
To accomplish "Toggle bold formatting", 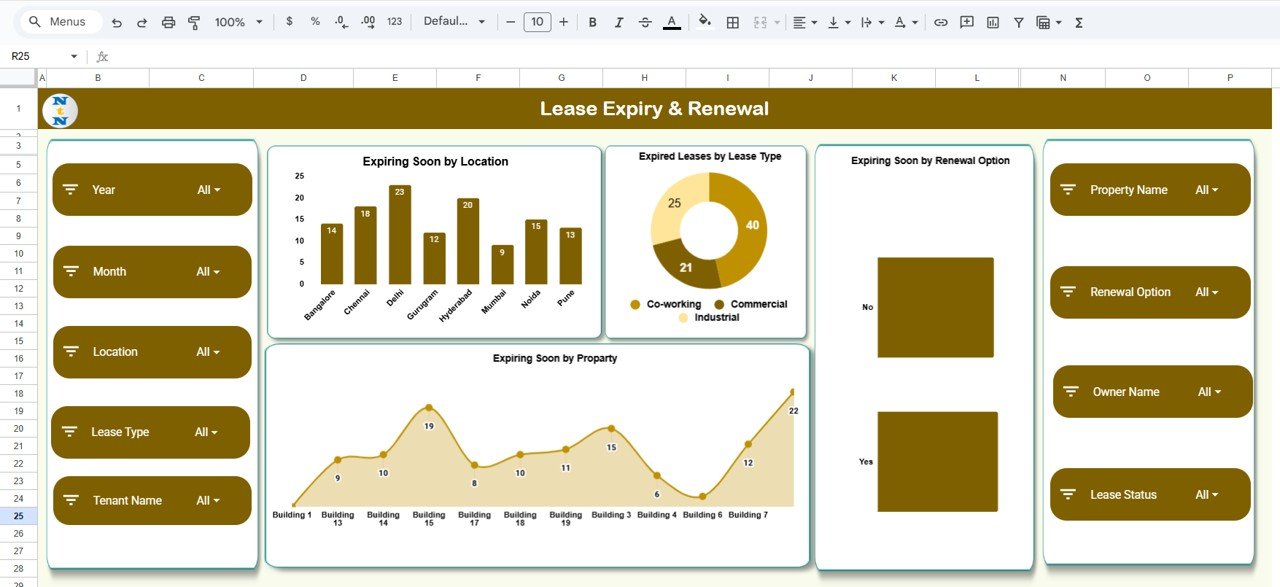I will coord(593,22).
